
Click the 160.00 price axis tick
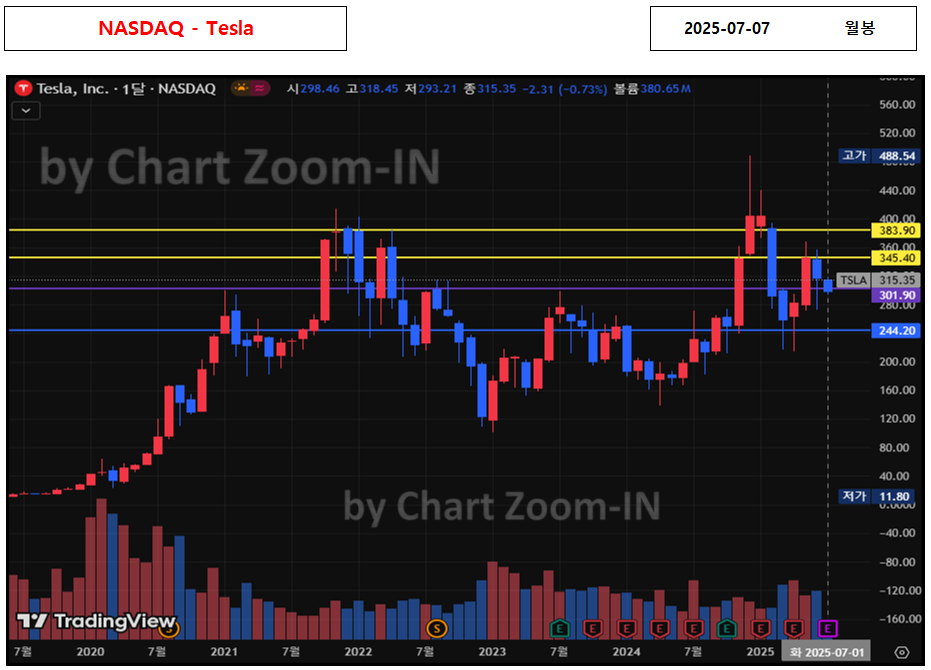tap(897, 390)
